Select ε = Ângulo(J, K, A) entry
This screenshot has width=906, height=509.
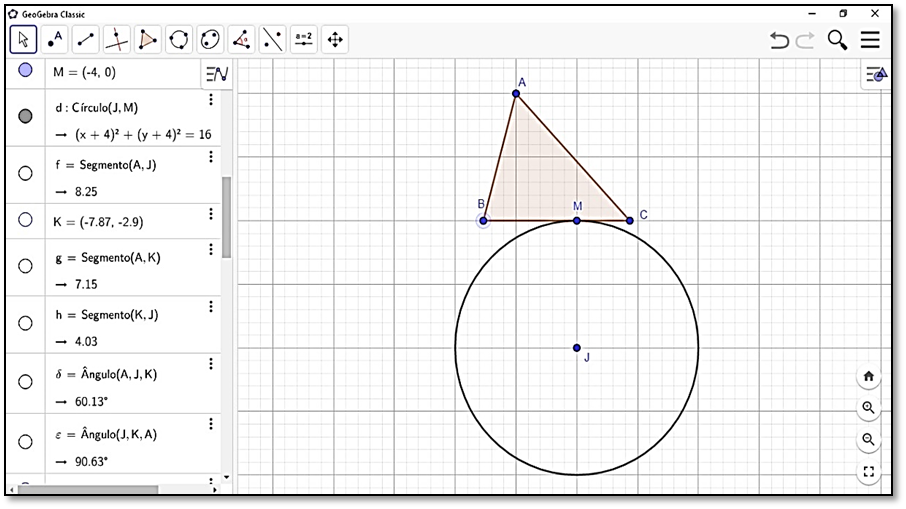point(106,434)
